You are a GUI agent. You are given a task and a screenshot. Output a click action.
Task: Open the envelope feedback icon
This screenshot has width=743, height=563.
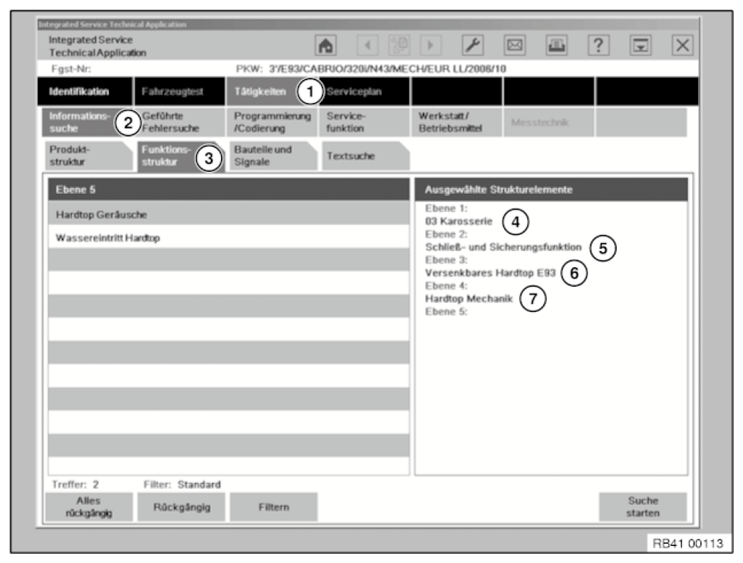pyautogui.click(x=515, y=45)
